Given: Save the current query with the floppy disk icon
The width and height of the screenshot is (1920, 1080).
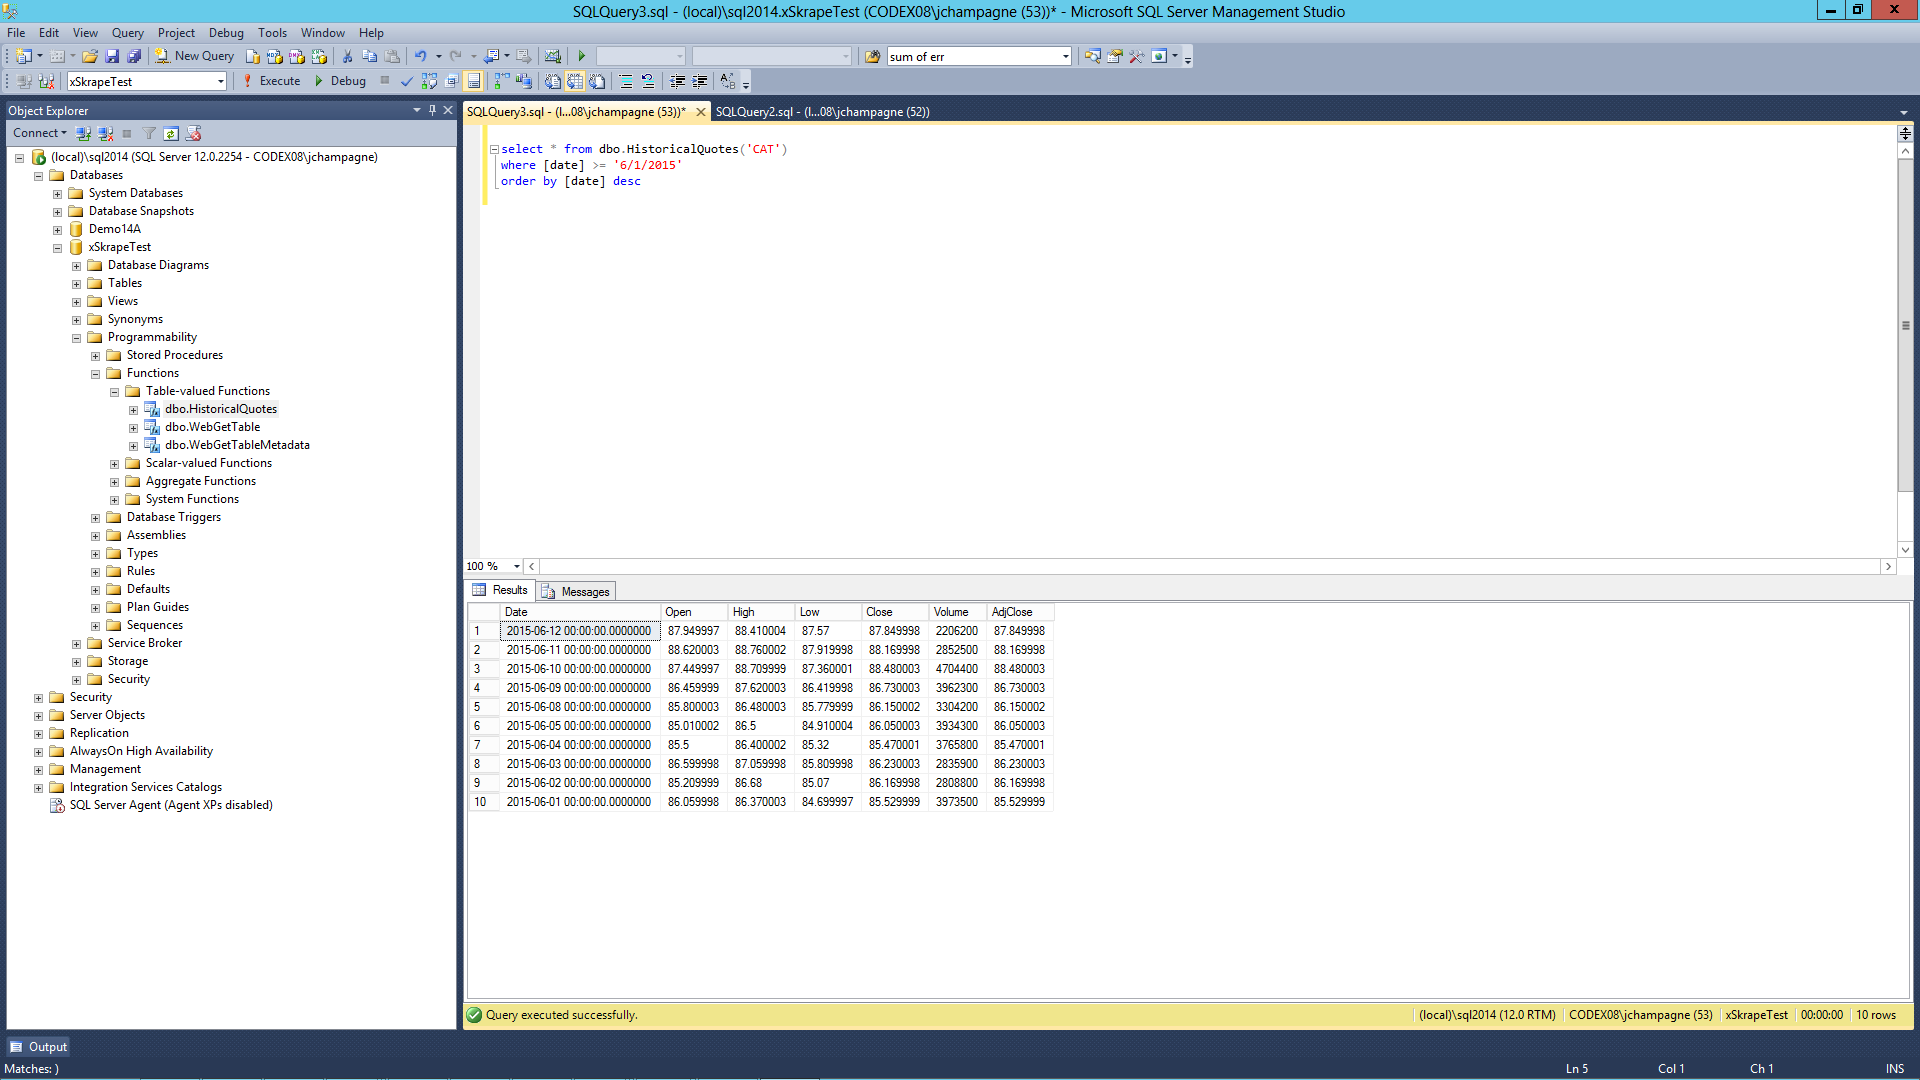Looking at the screenshot, I should (x=112, y=56).
